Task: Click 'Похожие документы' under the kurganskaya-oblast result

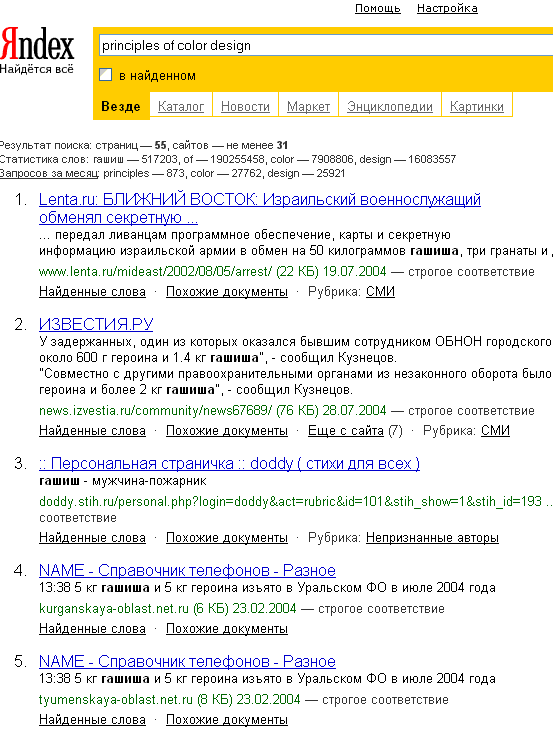Action: (x=227, y=629)
